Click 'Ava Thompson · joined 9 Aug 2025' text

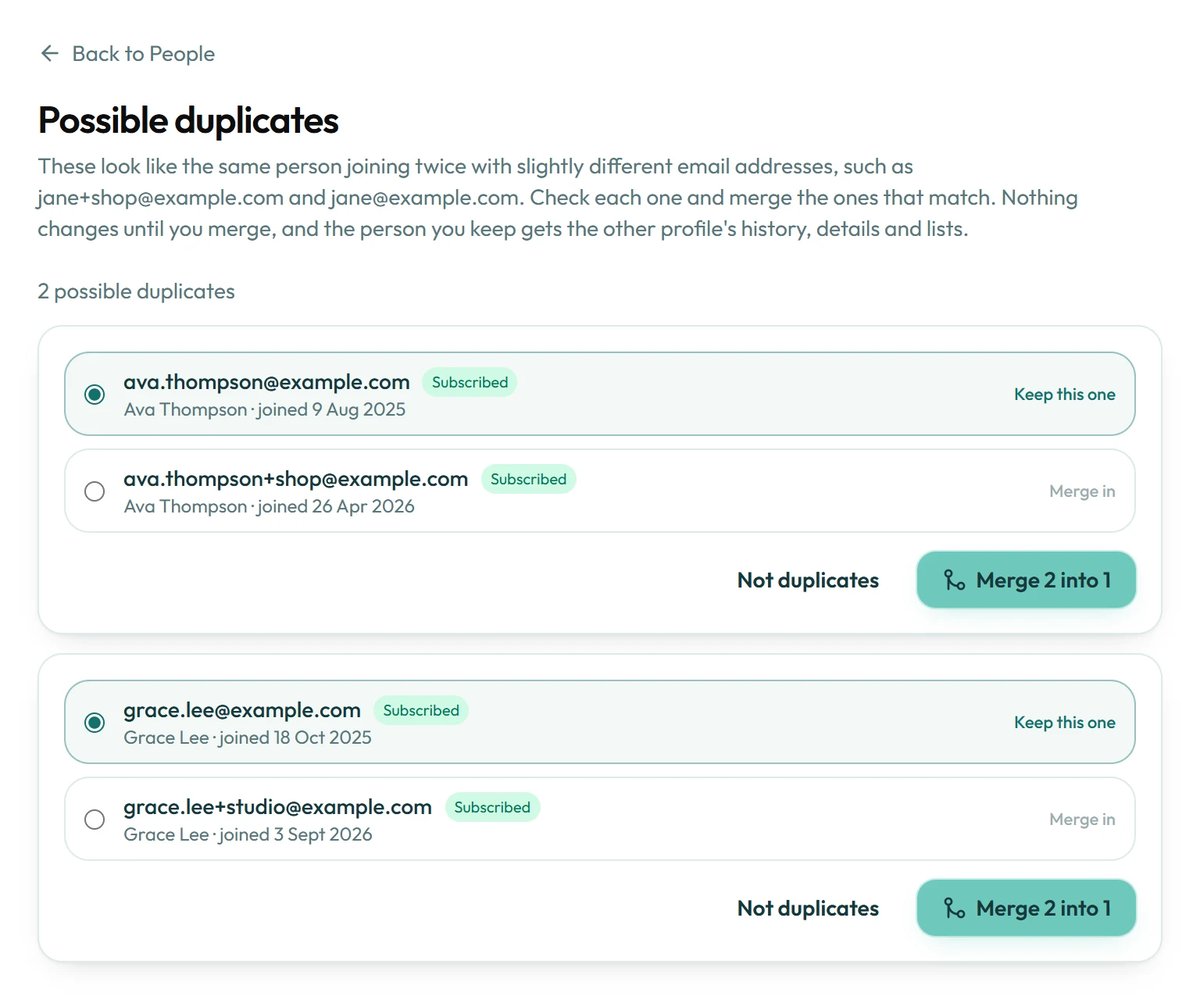265,409
